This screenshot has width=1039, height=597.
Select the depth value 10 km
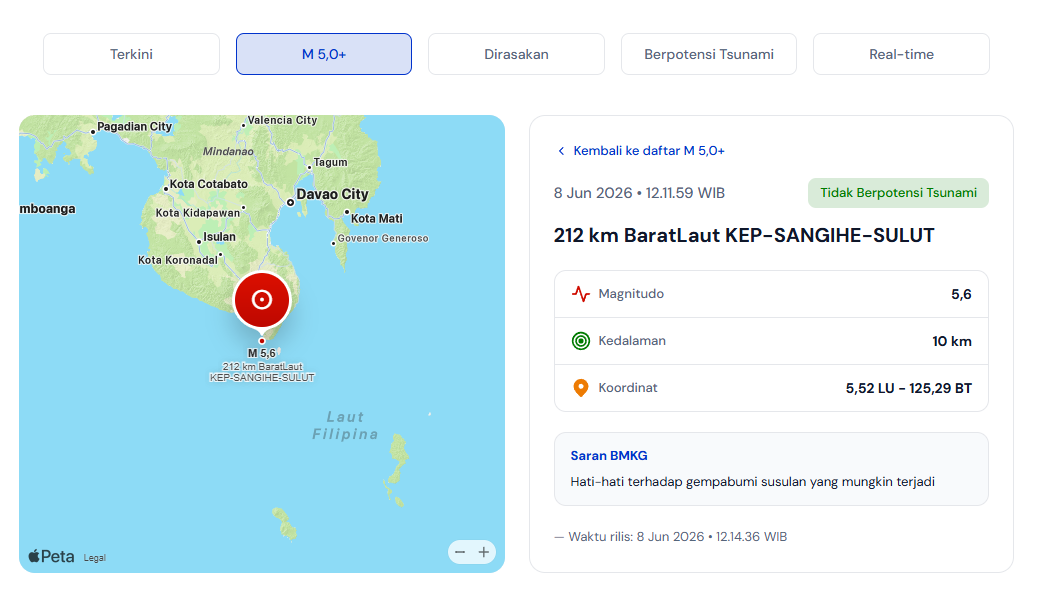pyautogui.click(x=952, y=341)
